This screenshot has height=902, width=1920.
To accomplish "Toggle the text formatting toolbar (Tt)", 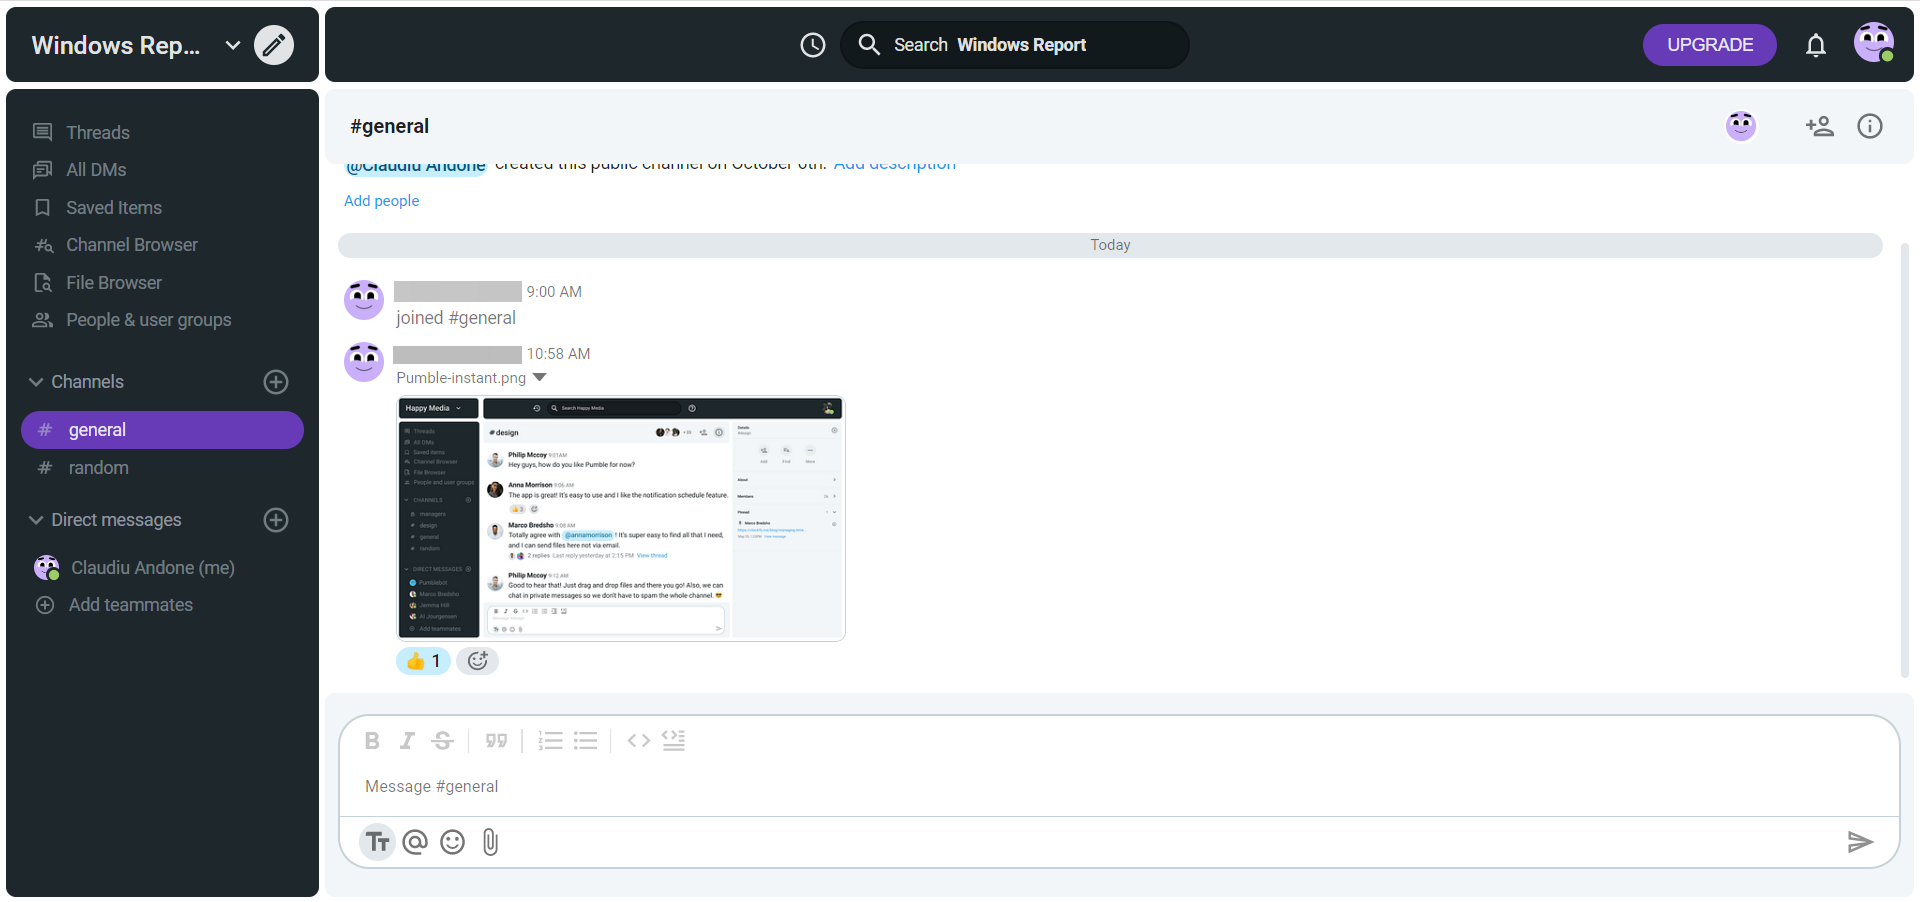I will click(x=378, y=842).
